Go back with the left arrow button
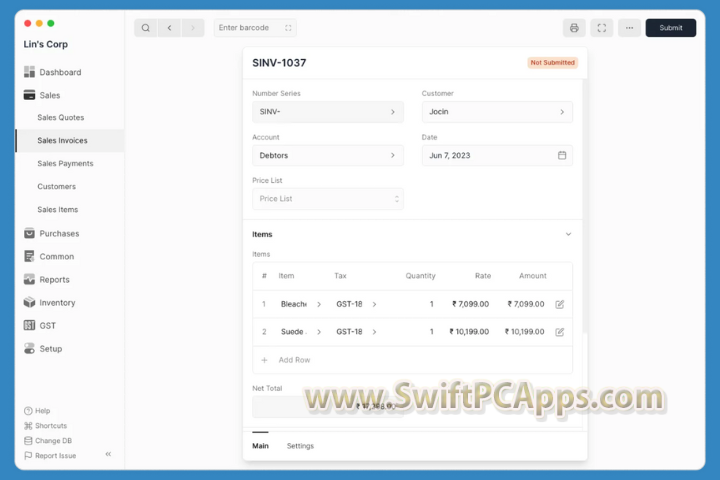The image size is (720, 480). (x=169, y=28)
